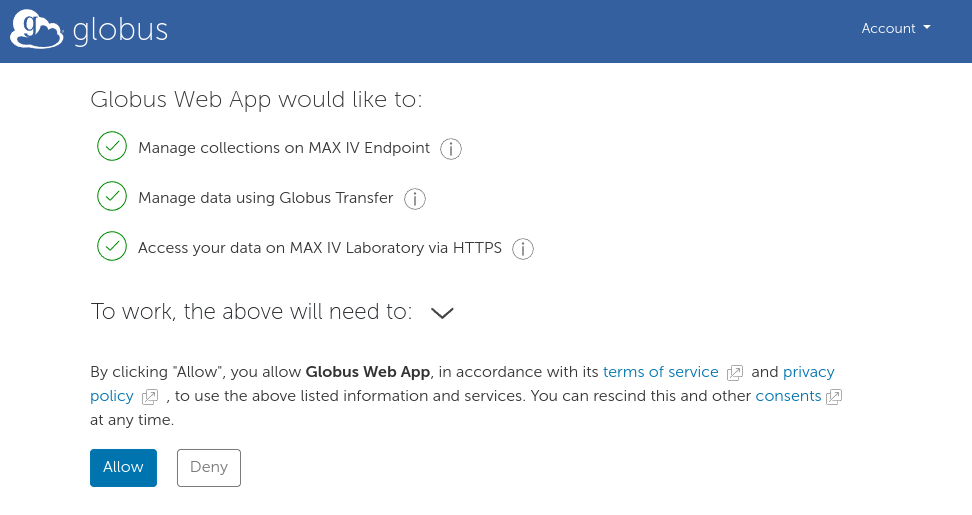Click the globus wordmark in header

(x=120, y=30)
